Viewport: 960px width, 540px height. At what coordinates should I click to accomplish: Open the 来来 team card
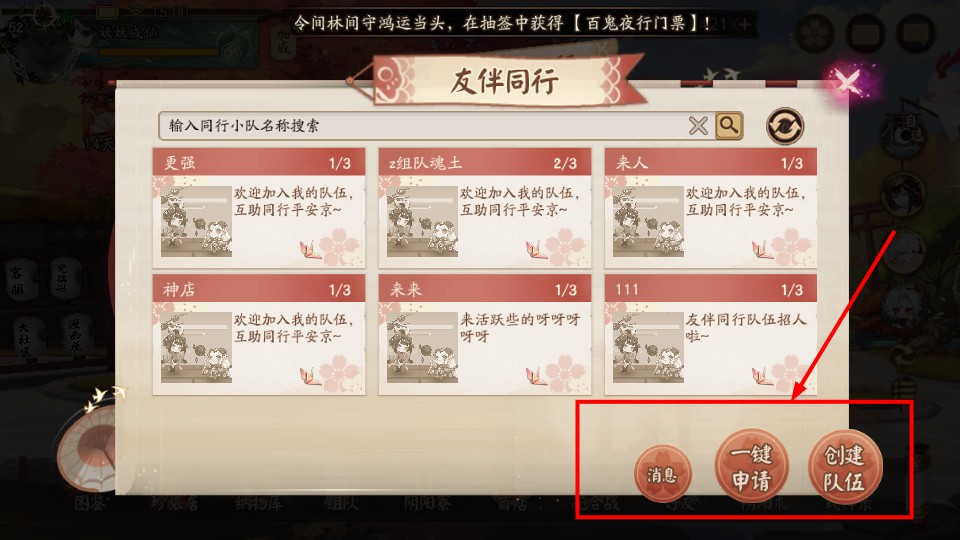[485, 335]
